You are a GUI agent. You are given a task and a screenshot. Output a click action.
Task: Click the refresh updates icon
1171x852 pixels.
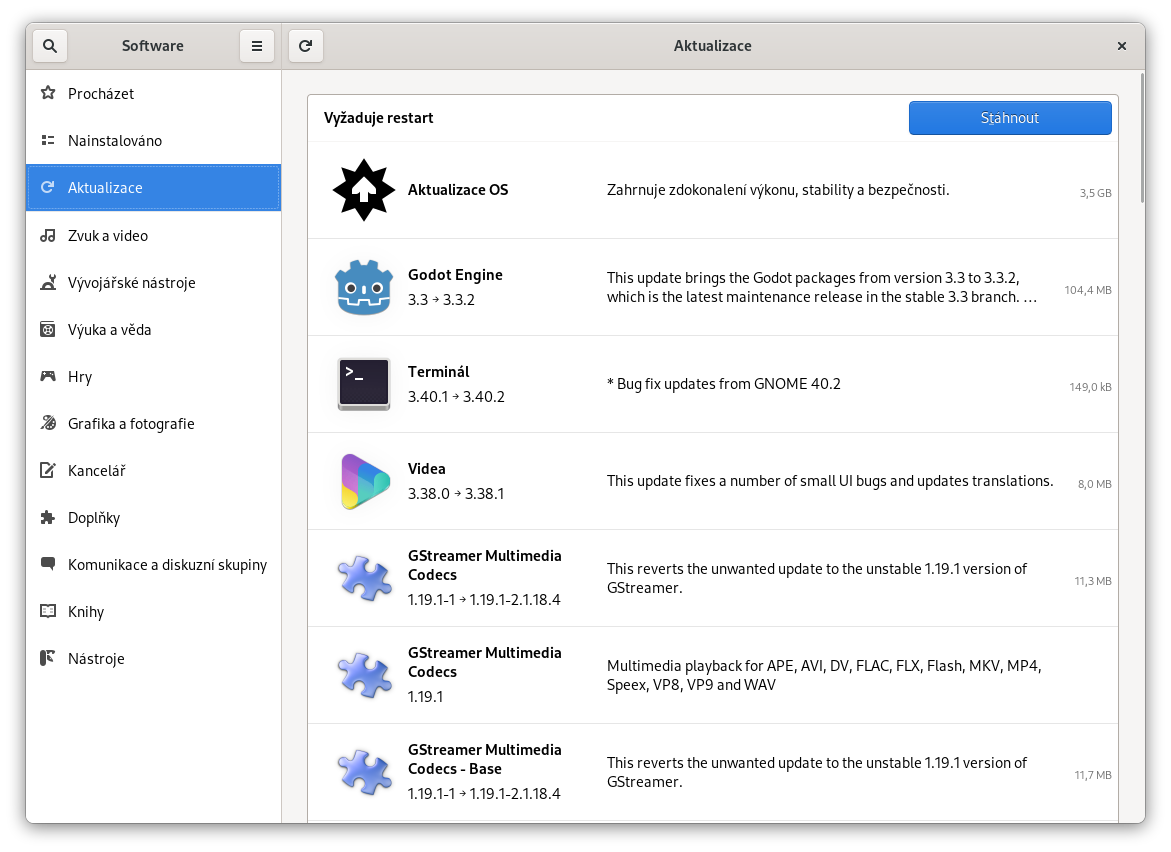pyautogui.click(x=306, y=46)
